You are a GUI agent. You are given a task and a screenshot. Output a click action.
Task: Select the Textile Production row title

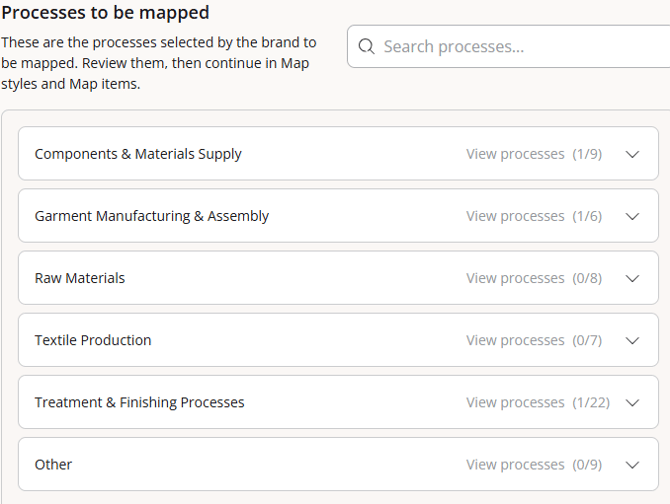(93, 340)
